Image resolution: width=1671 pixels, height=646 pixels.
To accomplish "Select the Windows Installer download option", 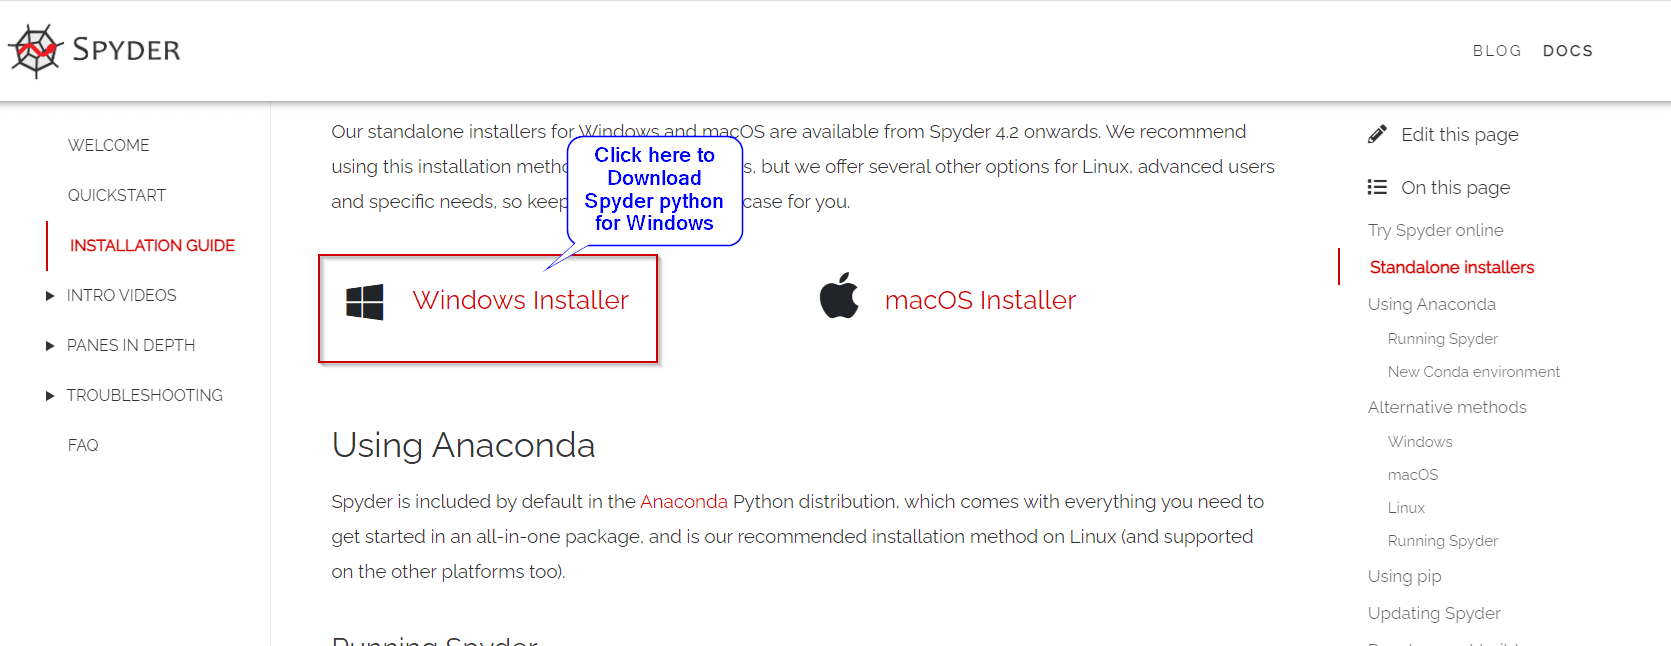I will [x=521, y=299].
